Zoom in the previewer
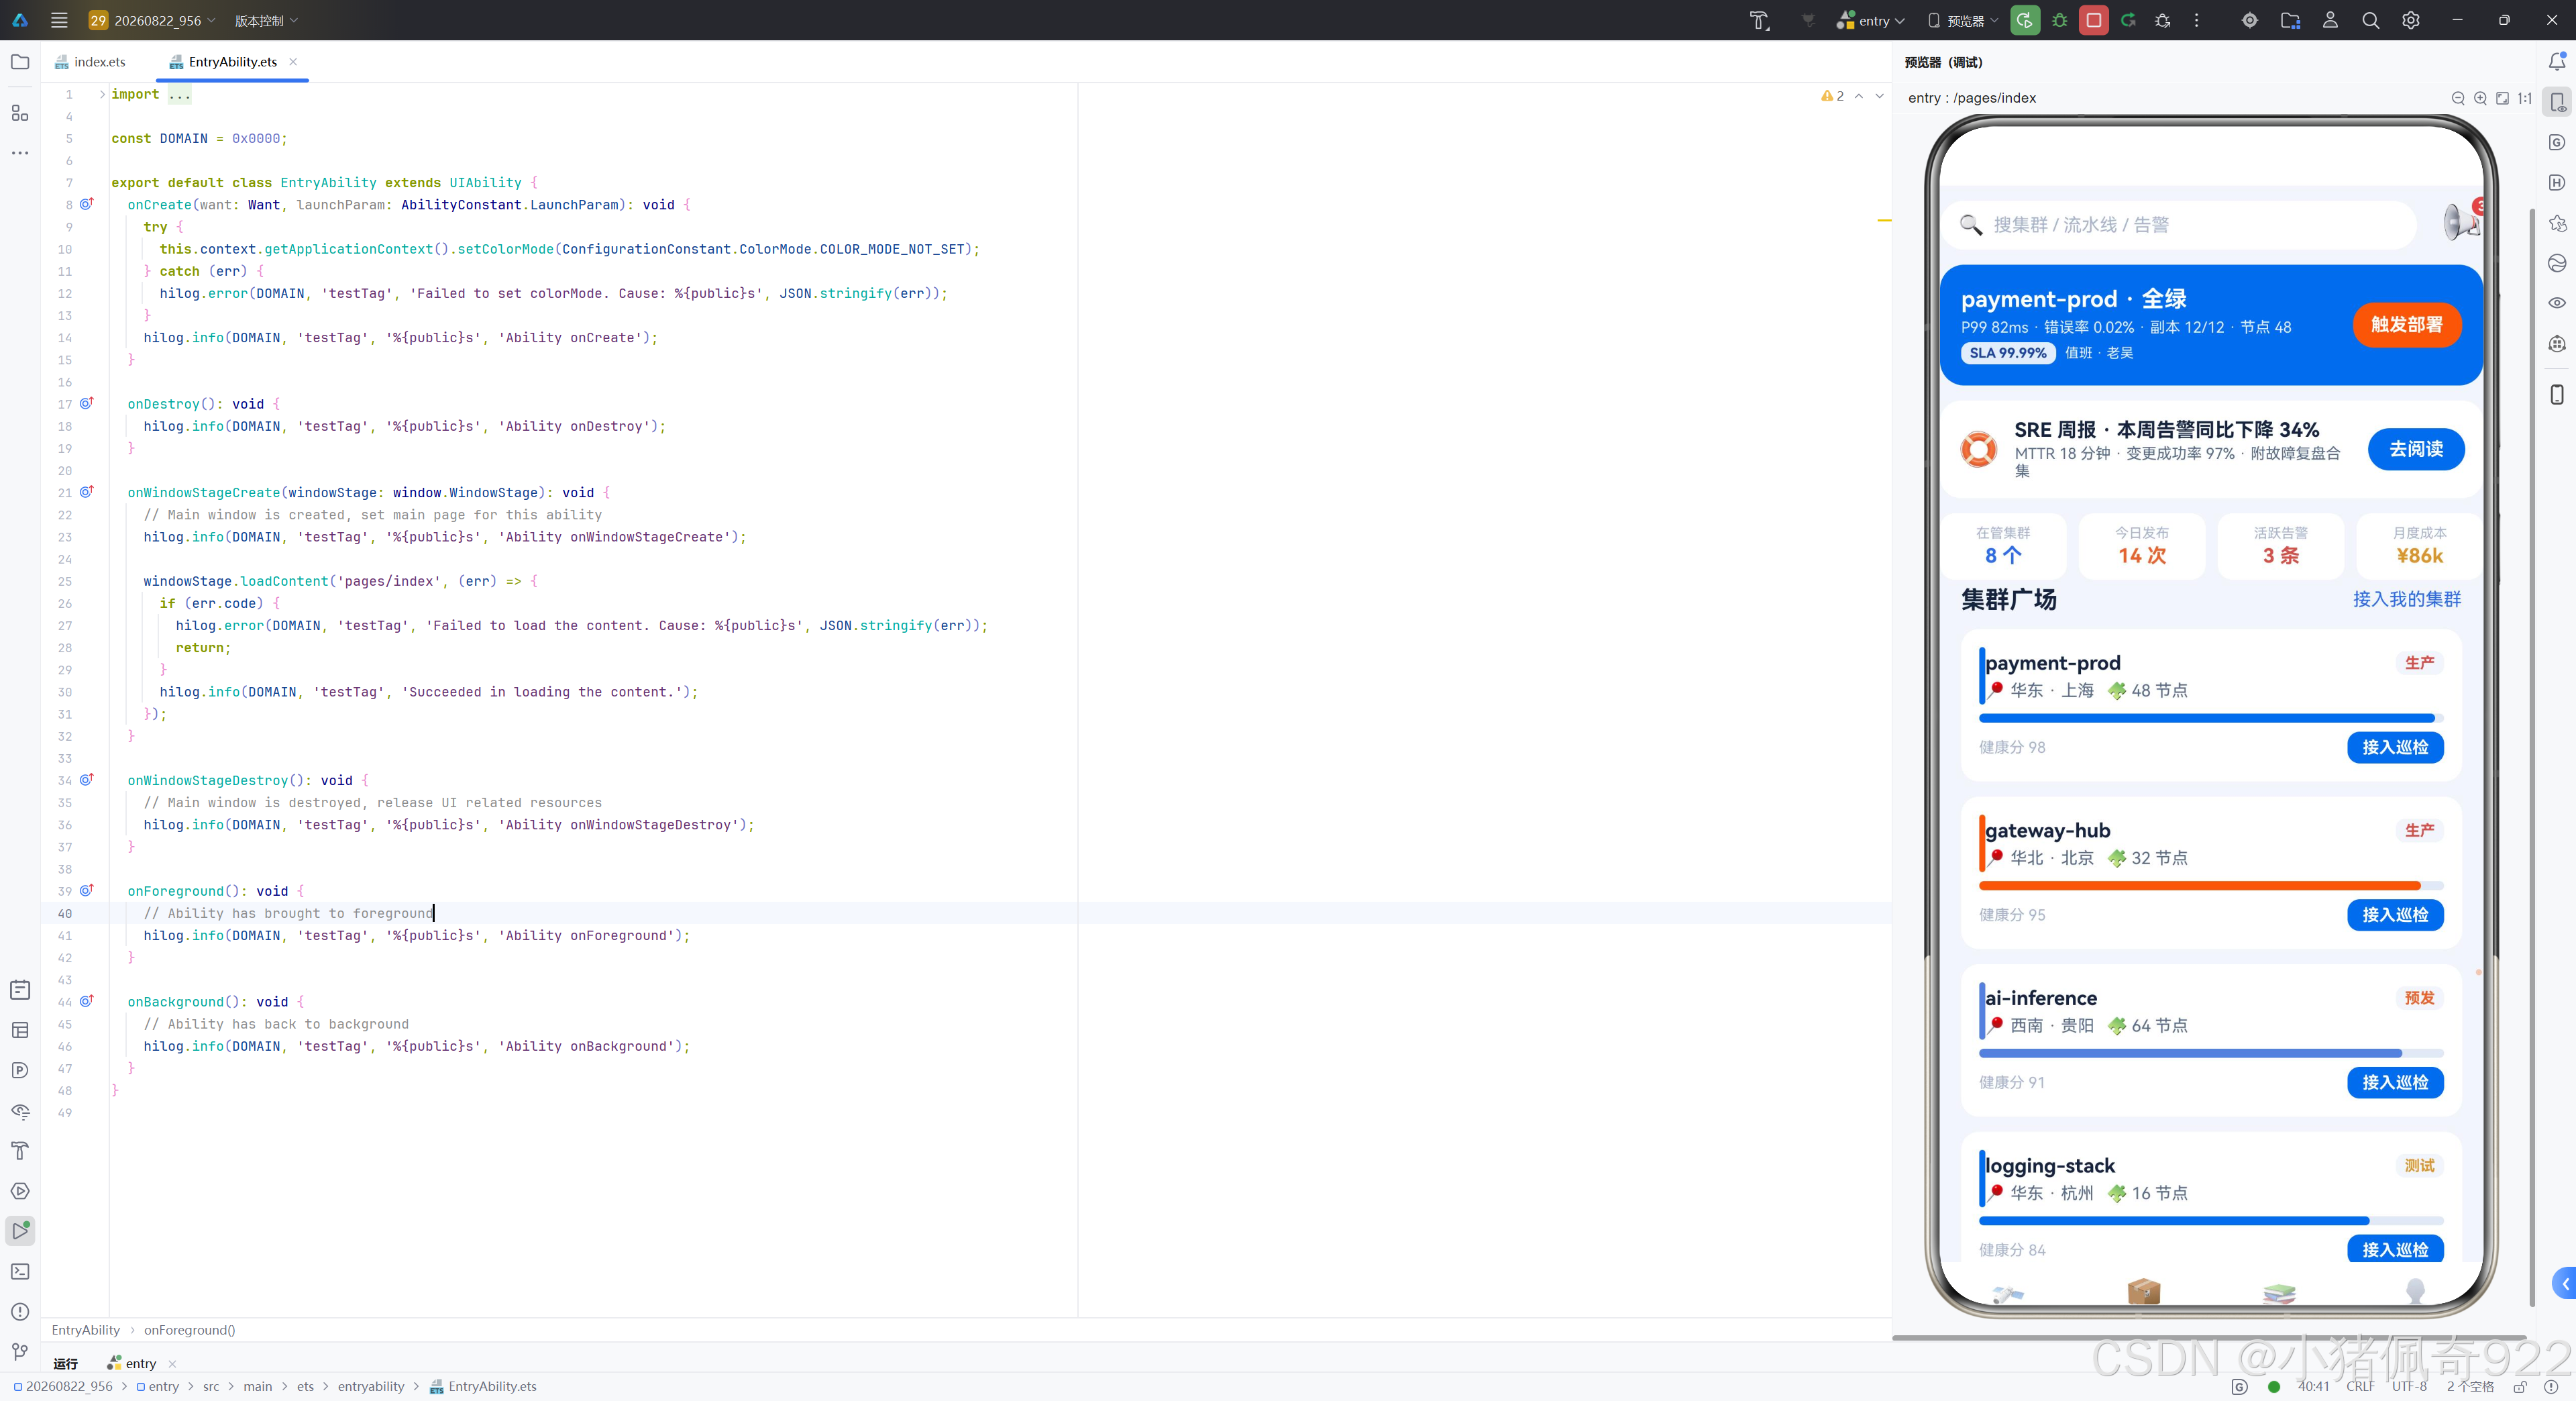The height and width of the screenshot is (1401, 2576). coord(2480,98)
